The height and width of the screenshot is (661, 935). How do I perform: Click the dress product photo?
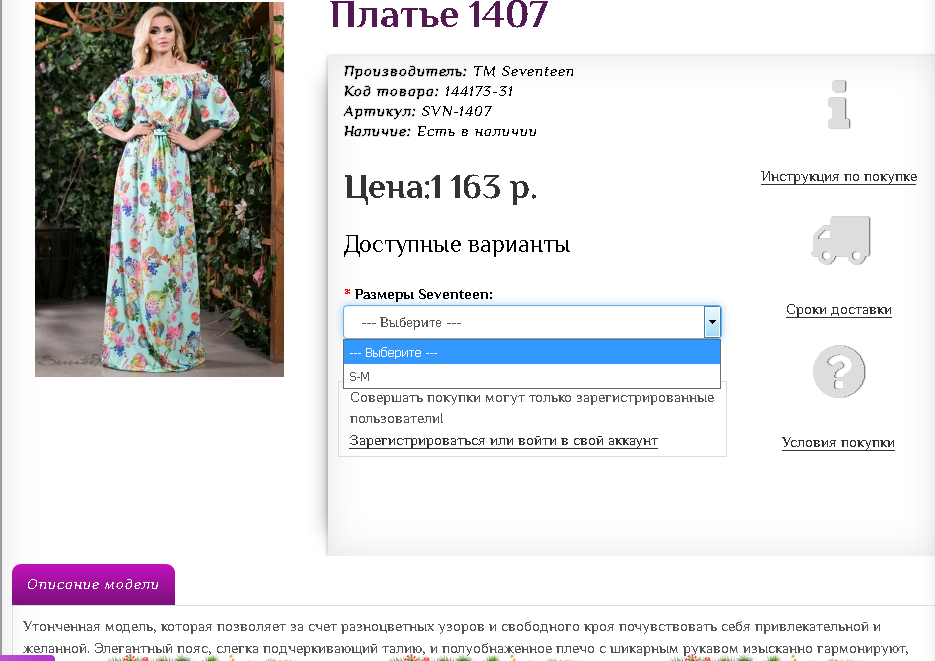point(159,189)
